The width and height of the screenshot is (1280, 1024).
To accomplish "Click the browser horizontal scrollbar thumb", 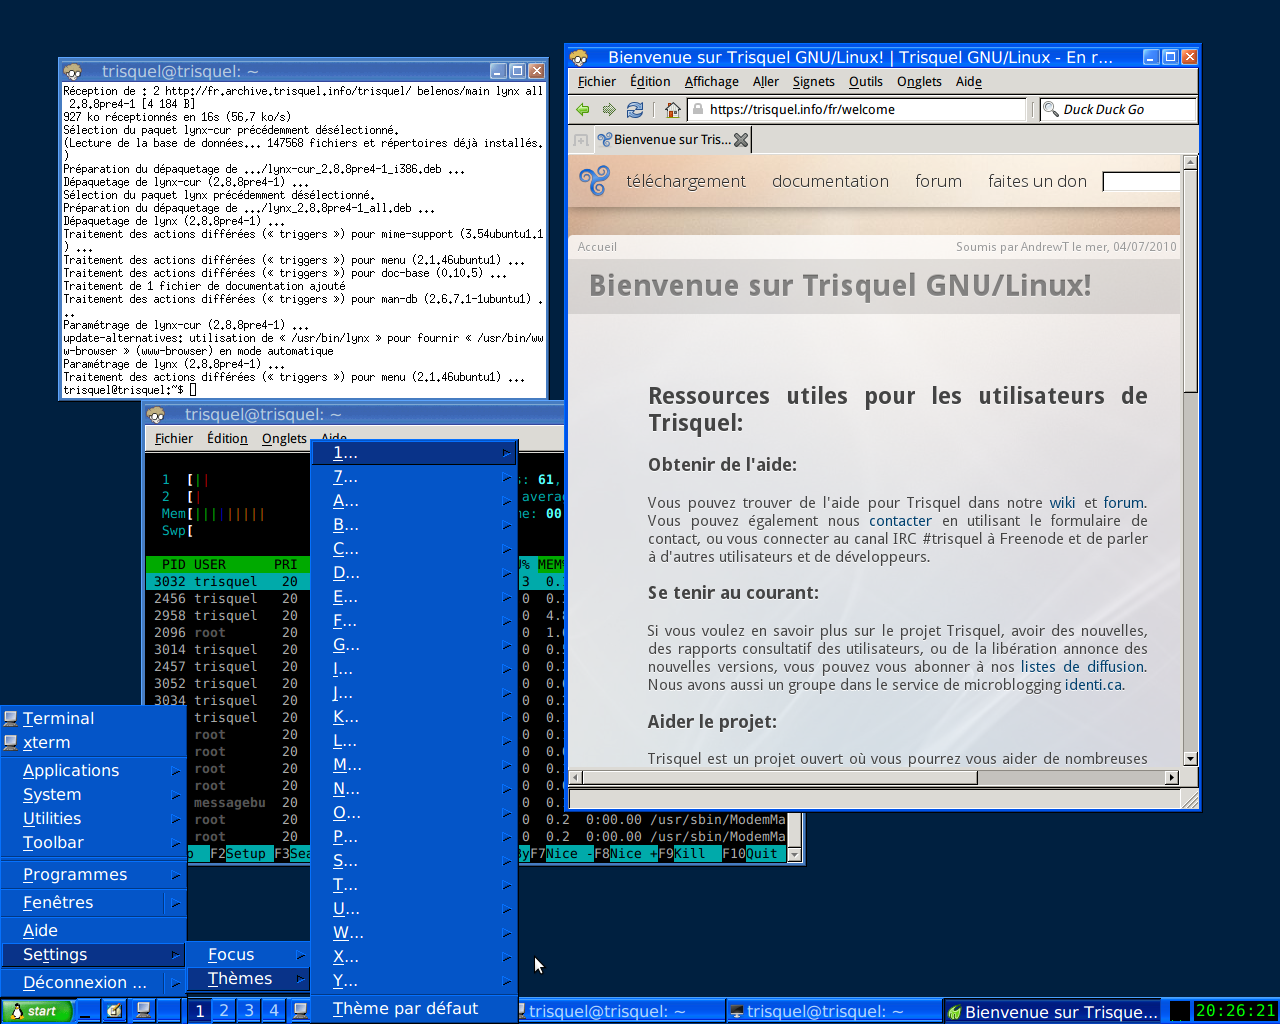I will point(780,777).
